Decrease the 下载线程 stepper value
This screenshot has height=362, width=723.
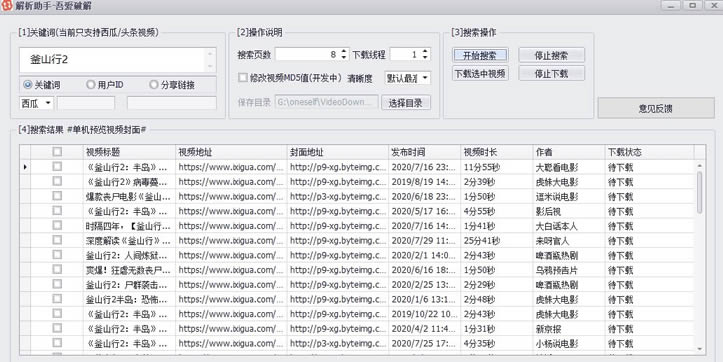425,57
